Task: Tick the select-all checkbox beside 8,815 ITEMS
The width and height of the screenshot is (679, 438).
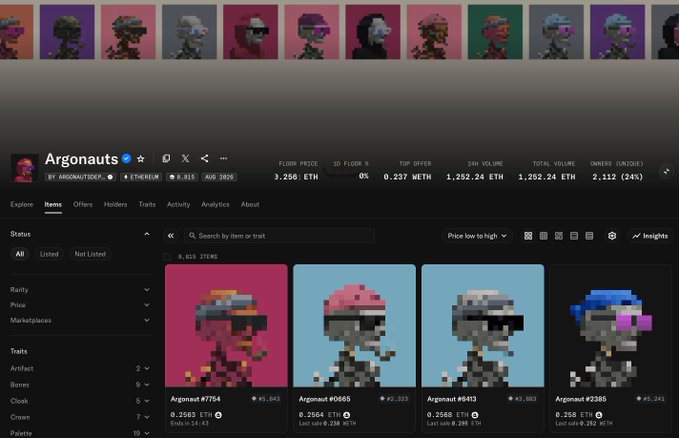Action: [167, 256]
